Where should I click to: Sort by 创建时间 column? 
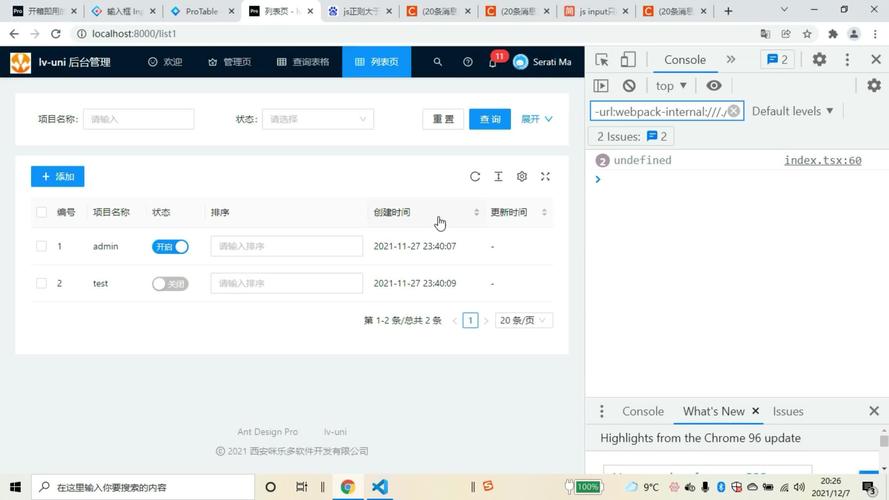[426, 212]
